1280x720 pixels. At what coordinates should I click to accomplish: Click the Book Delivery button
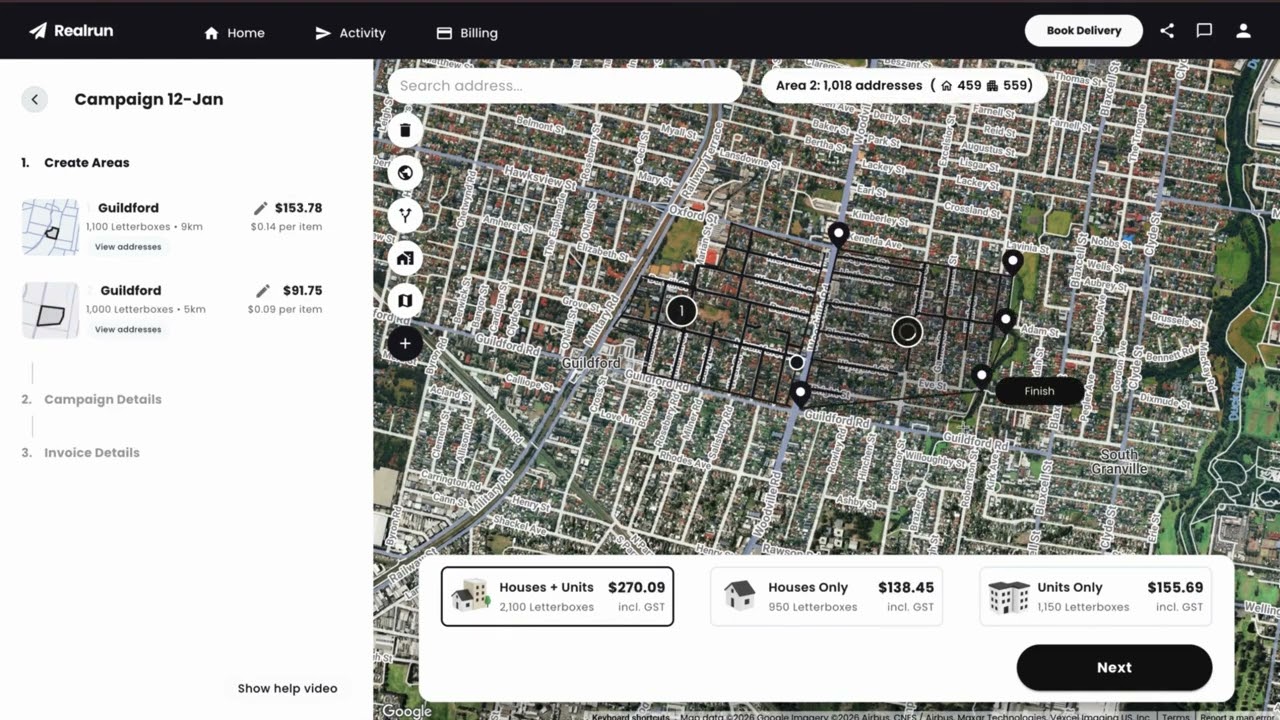(1084, 31)
